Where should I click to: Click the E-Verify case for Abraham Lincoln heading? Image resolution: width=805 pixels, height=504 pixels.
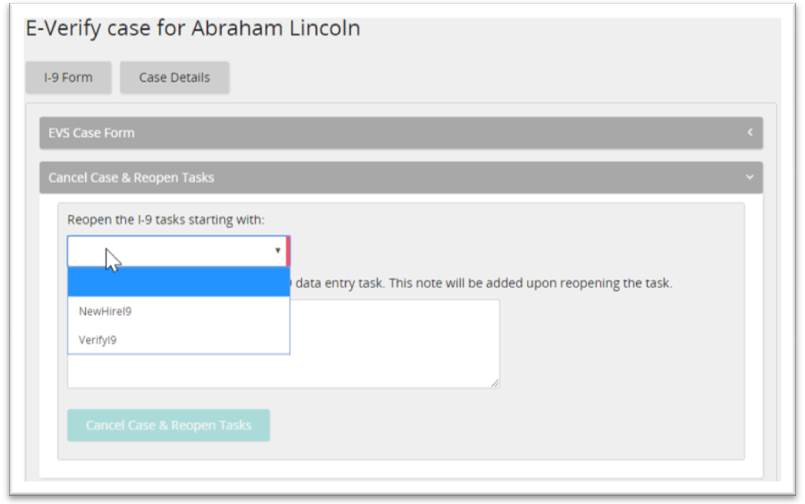(193, 28)
